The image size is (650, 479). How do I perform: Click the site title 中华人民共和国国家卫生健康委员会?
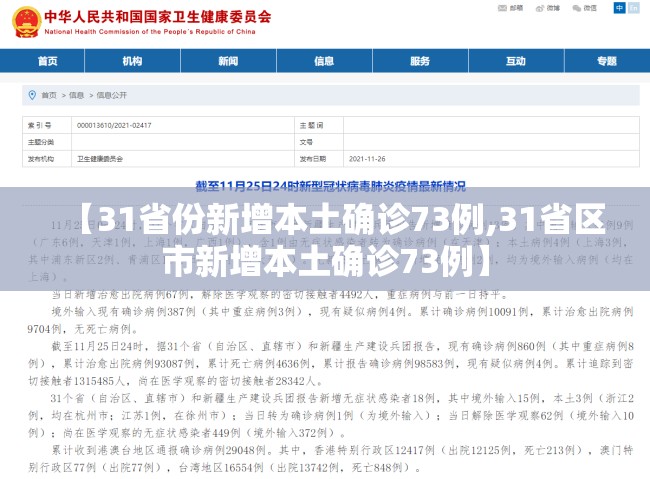158,17
